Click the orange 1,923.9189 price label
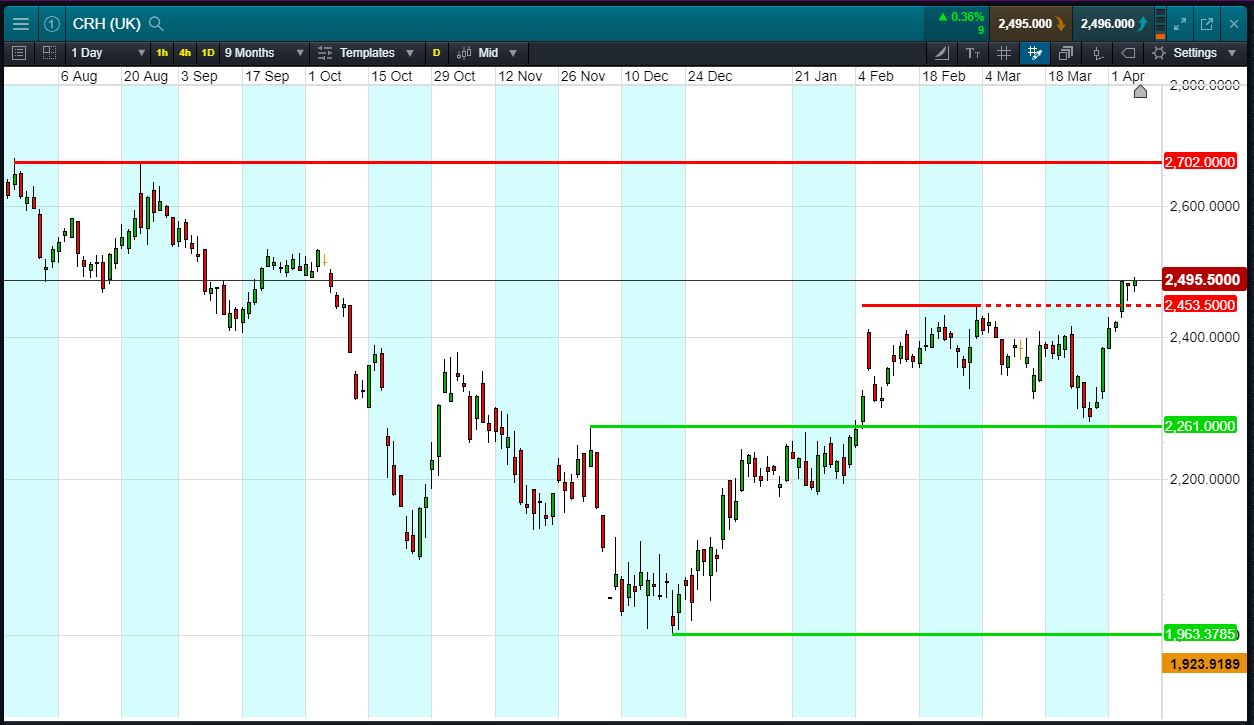 pyautogui.click(x=1202, y=664)
